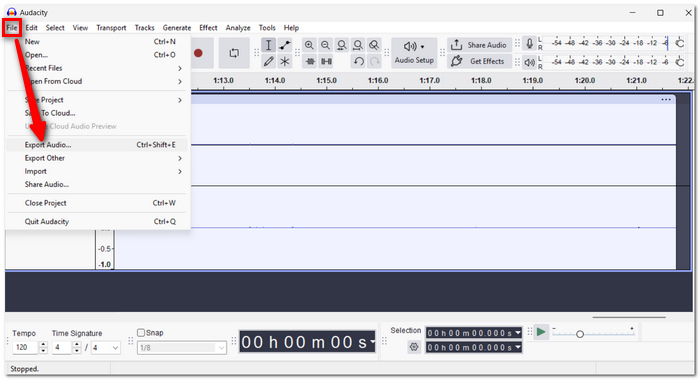Open selection start time format dropdown
The image size is (700, 380).
[x=518, y=333]
